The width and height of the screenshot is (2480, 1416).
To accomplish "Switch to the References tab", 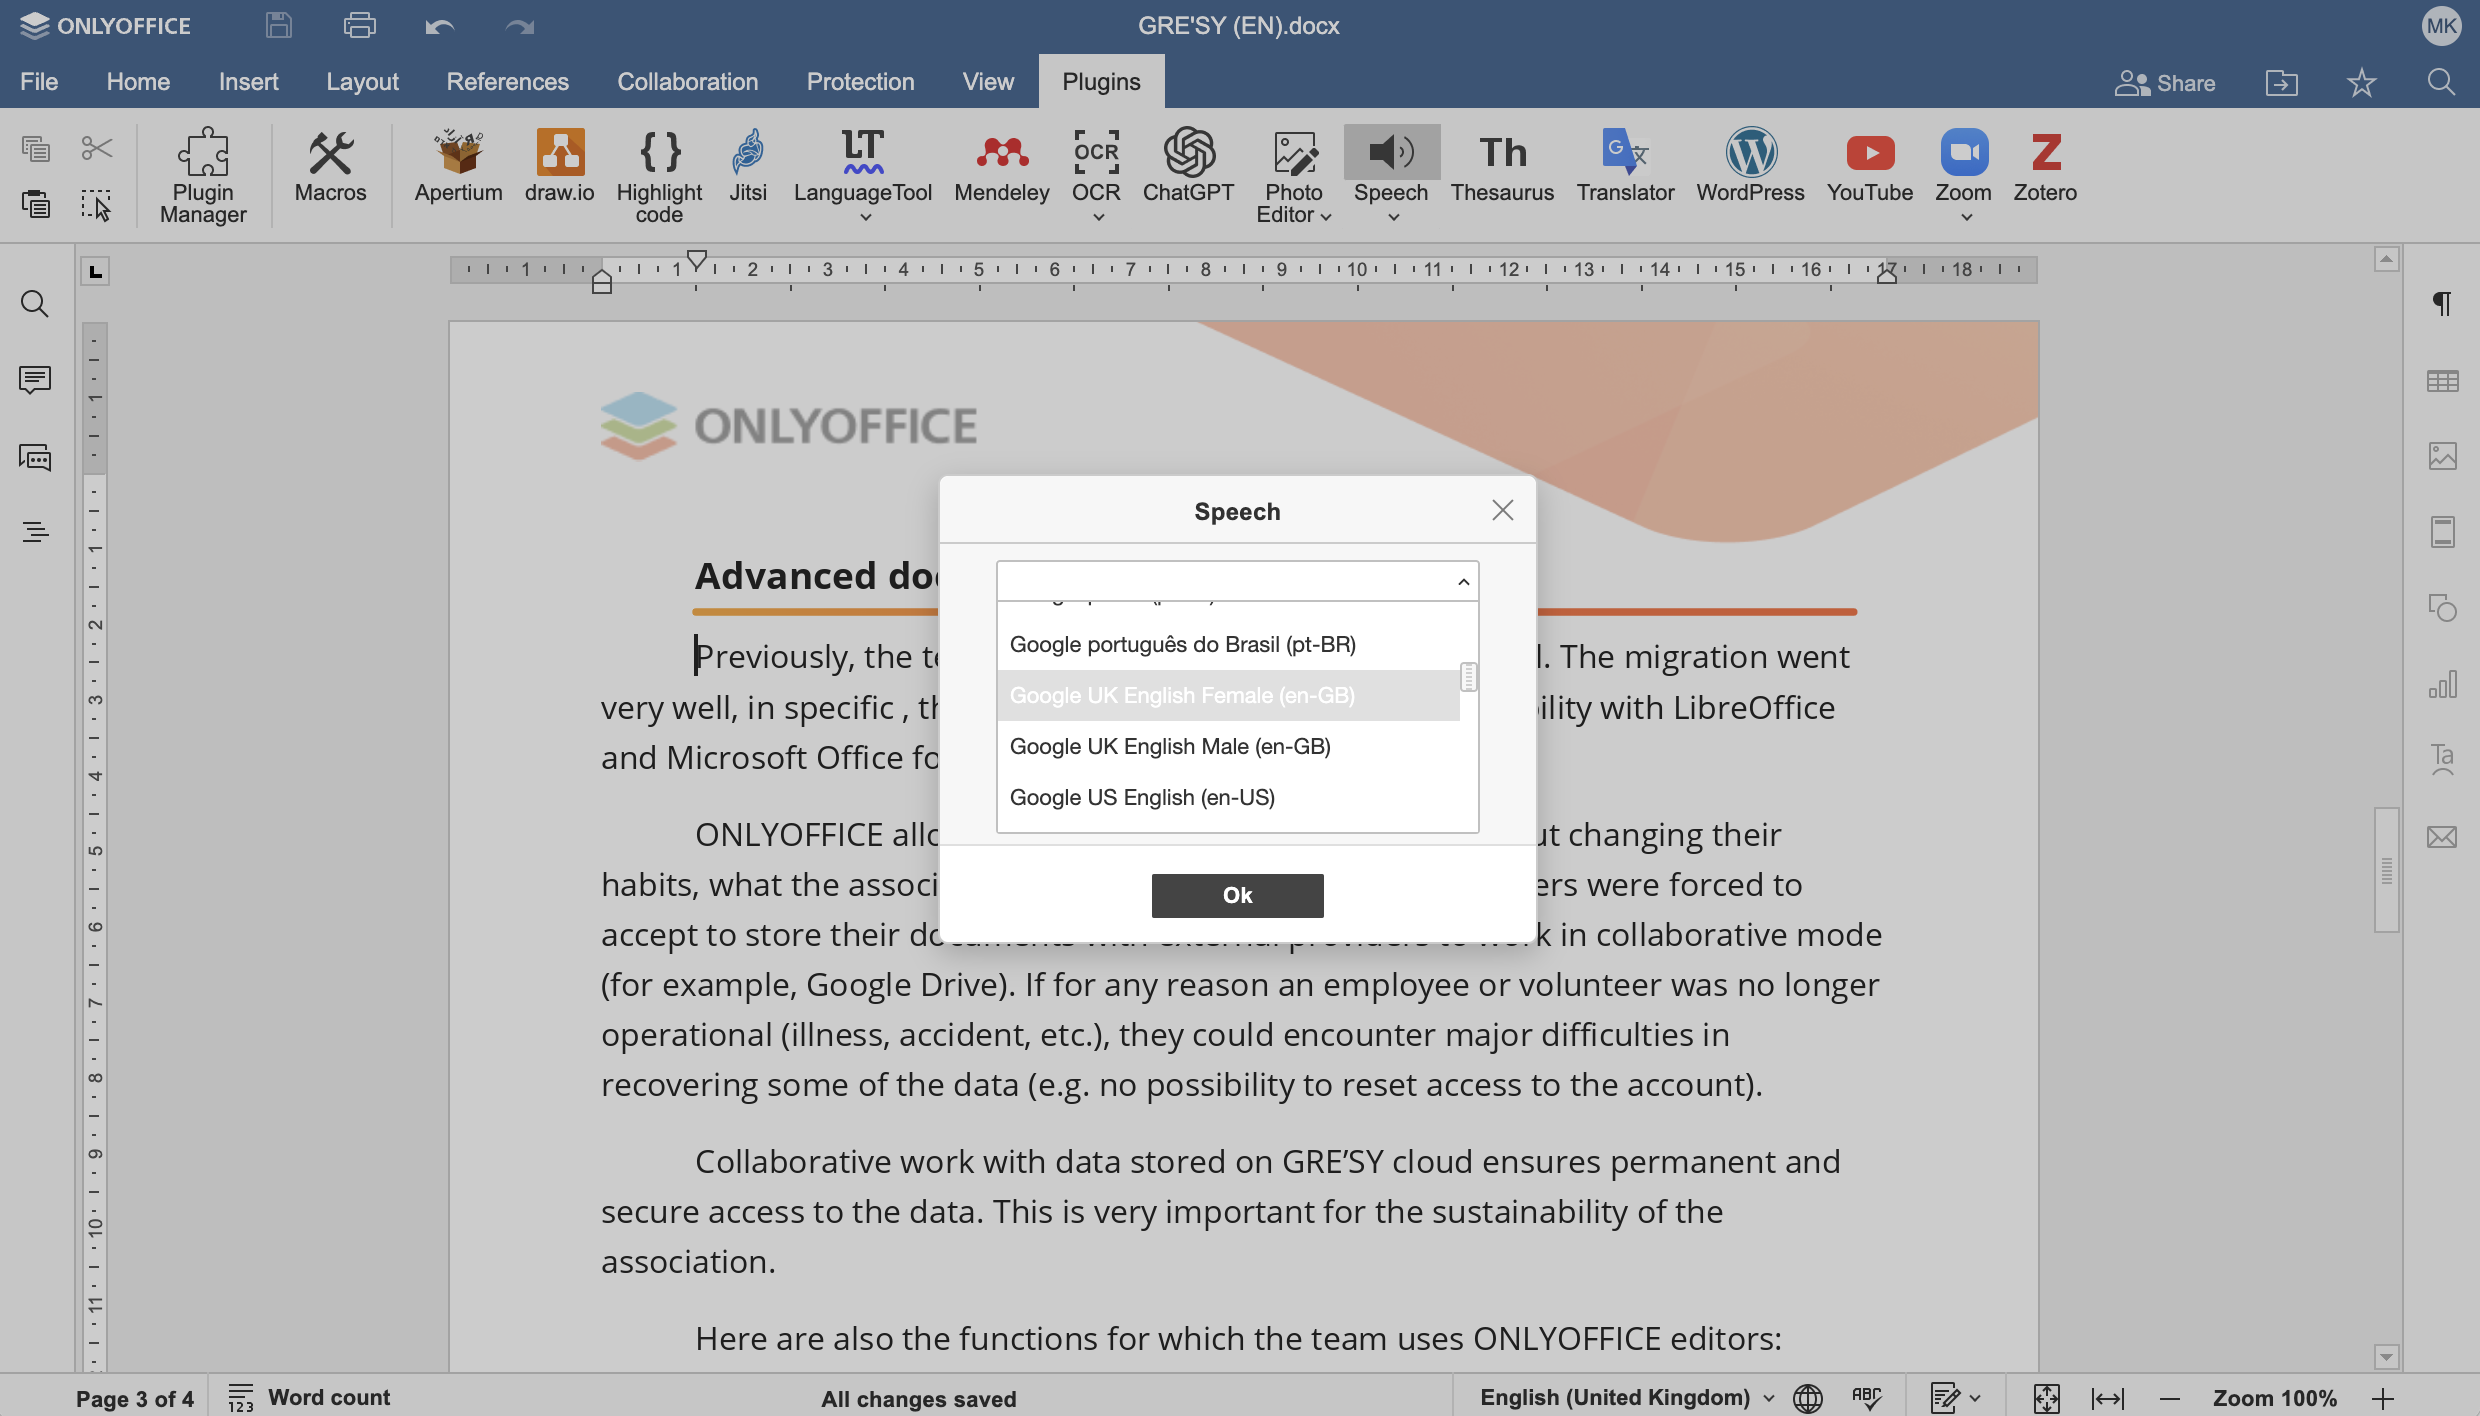I will click(507, 82).
